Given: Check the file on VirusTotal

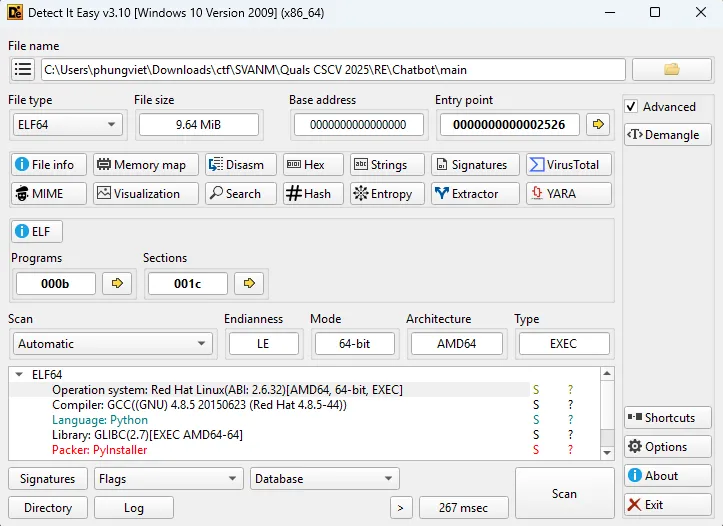Looking at the screenshot, I should tap(568, 165).
